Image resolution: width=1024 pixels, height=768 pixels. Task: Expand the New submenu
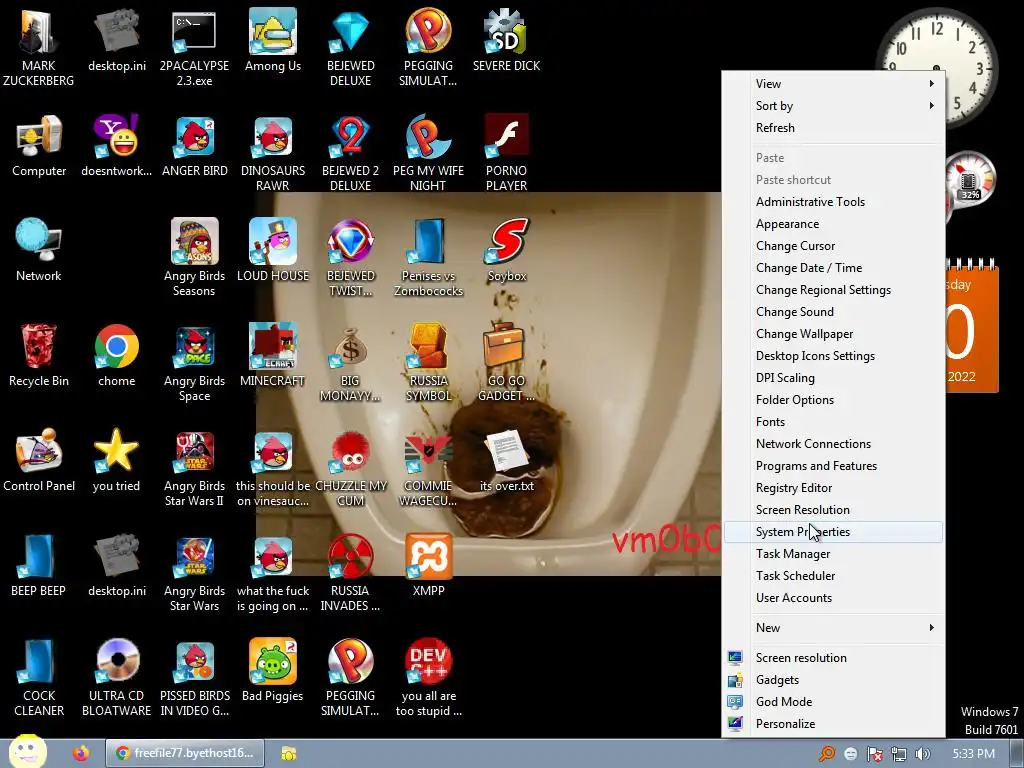[833, 628]
